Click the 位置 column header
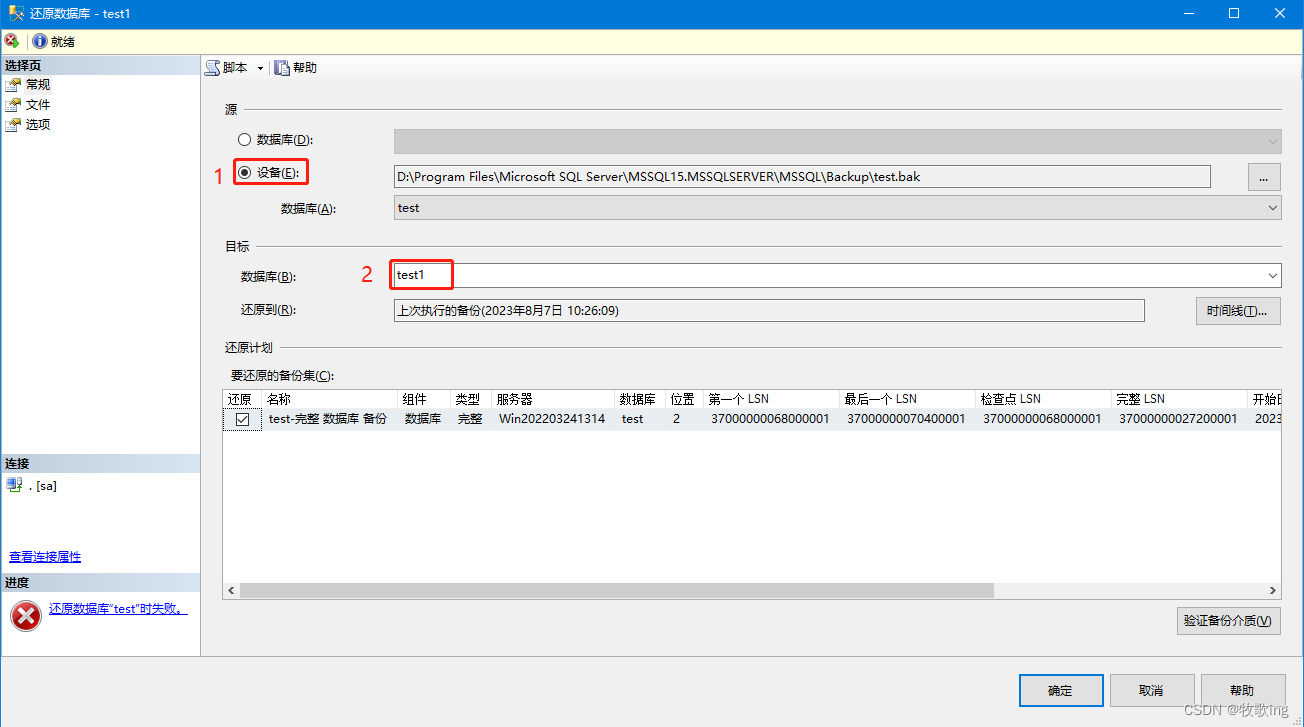1304x727 pixels. (685, 399)
